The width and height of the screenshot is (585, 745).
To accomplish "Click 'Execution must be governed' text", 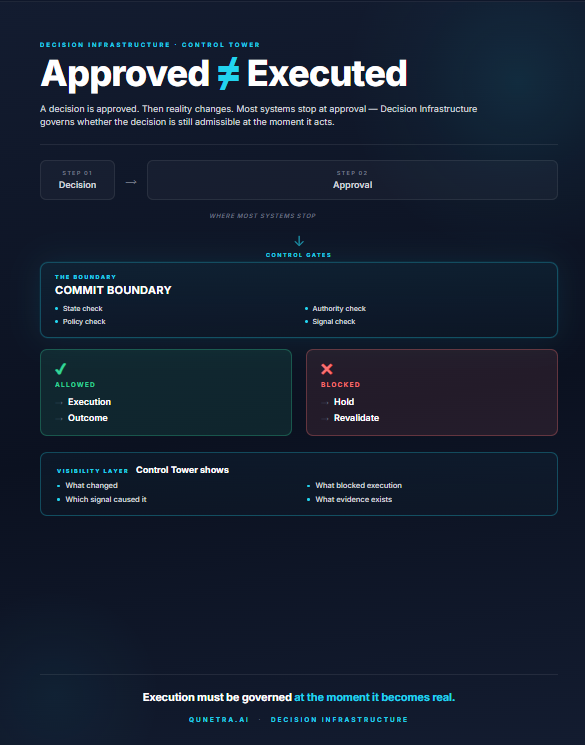I will click(217, 697).
